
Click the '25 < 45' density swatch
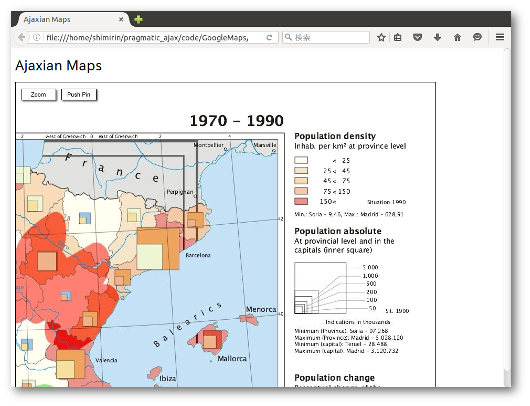click(301, 170)
